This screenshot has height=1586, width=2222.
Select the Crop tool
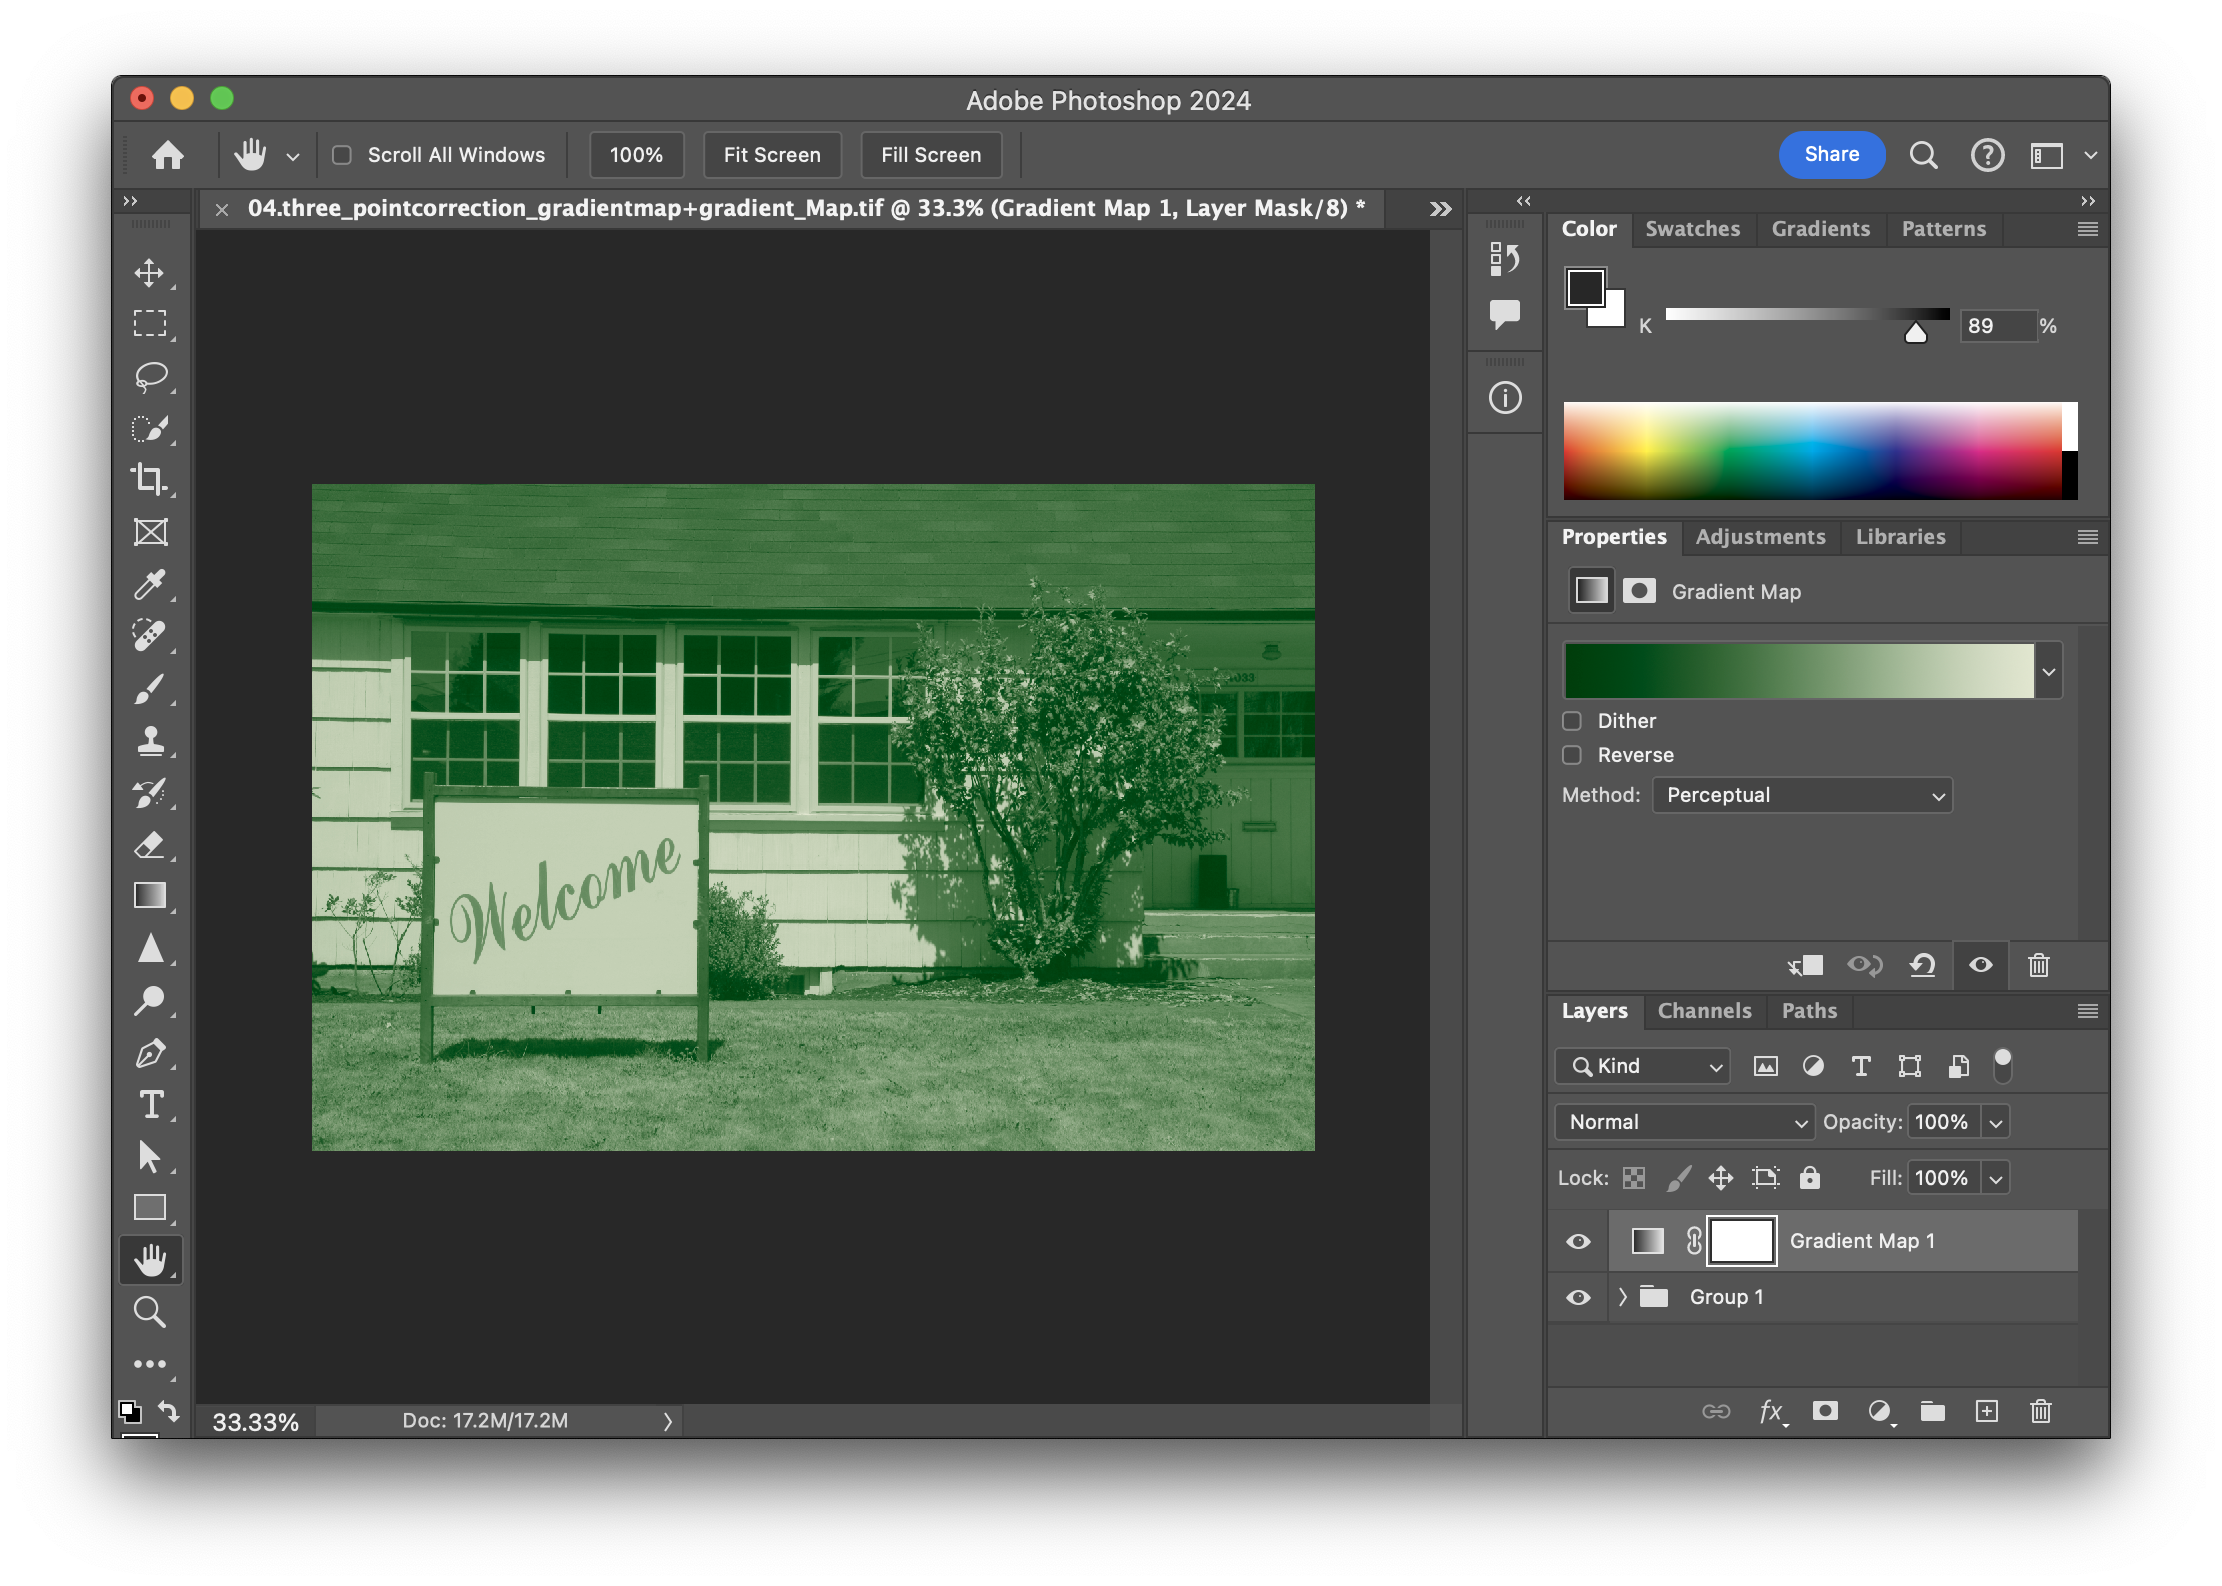pos(150,479)
